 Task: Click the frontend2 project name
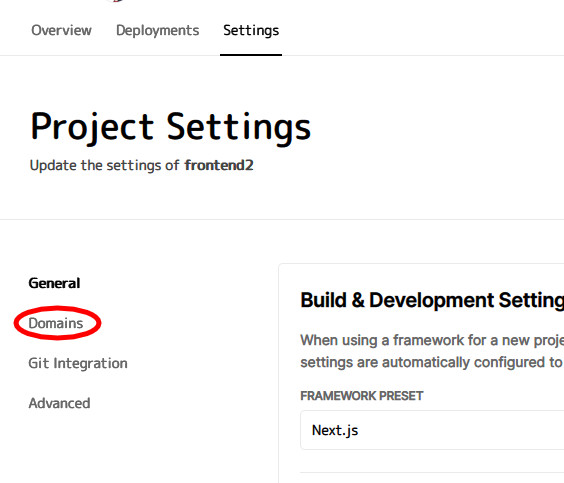click(x=219, y=165)
